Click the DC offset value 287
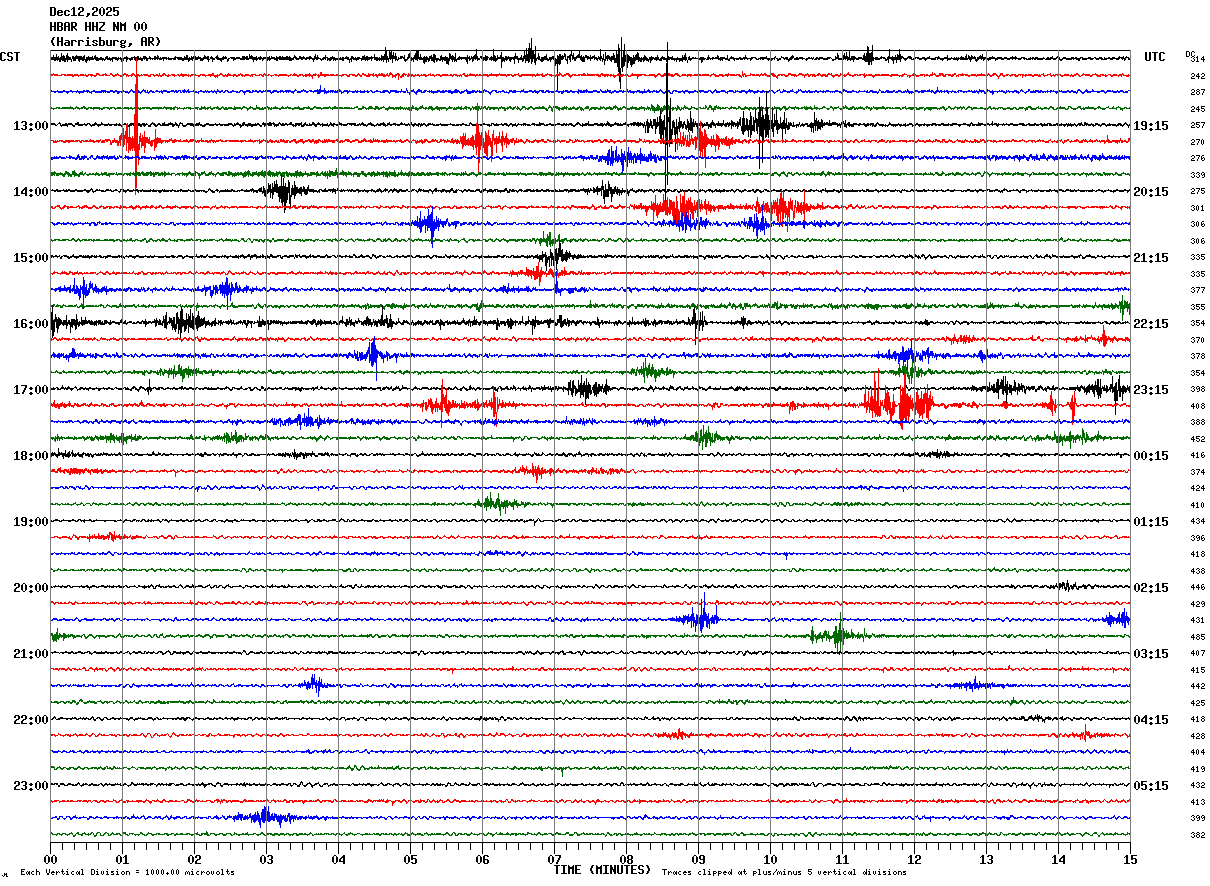 pos(1197,93)
